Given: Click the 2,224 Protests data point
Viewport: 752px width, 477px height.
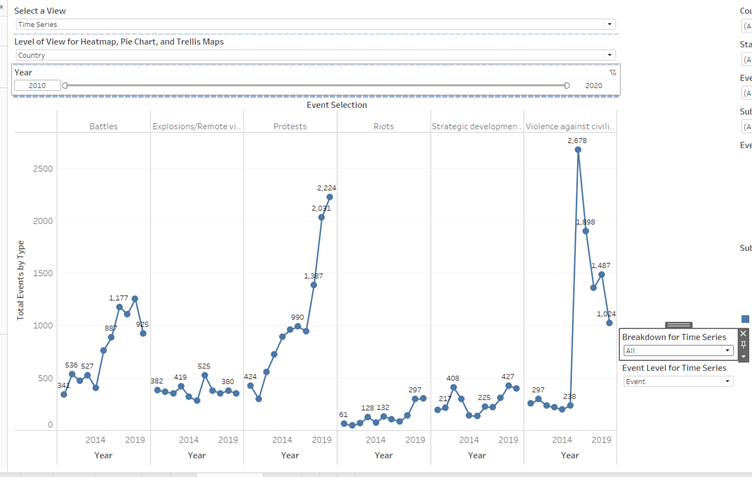Looking at the screenshot, I should pos(329,197).
